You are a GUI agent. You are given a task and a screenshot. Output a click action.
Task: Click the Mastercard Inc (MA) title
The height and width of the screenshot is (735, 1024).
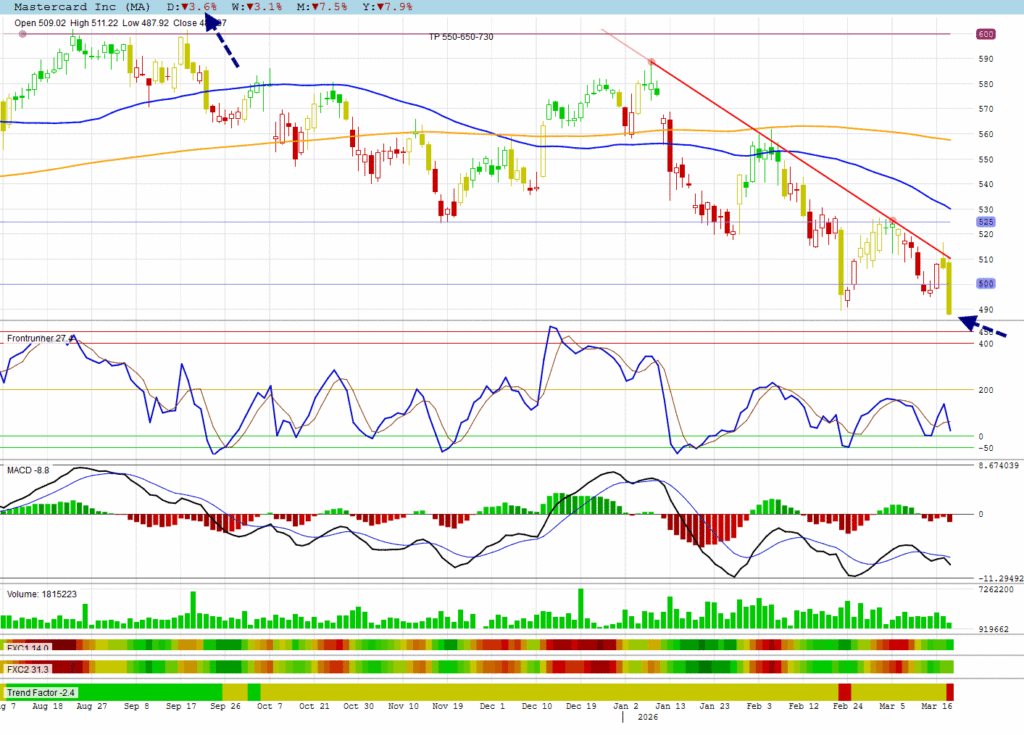pos(82,7)
